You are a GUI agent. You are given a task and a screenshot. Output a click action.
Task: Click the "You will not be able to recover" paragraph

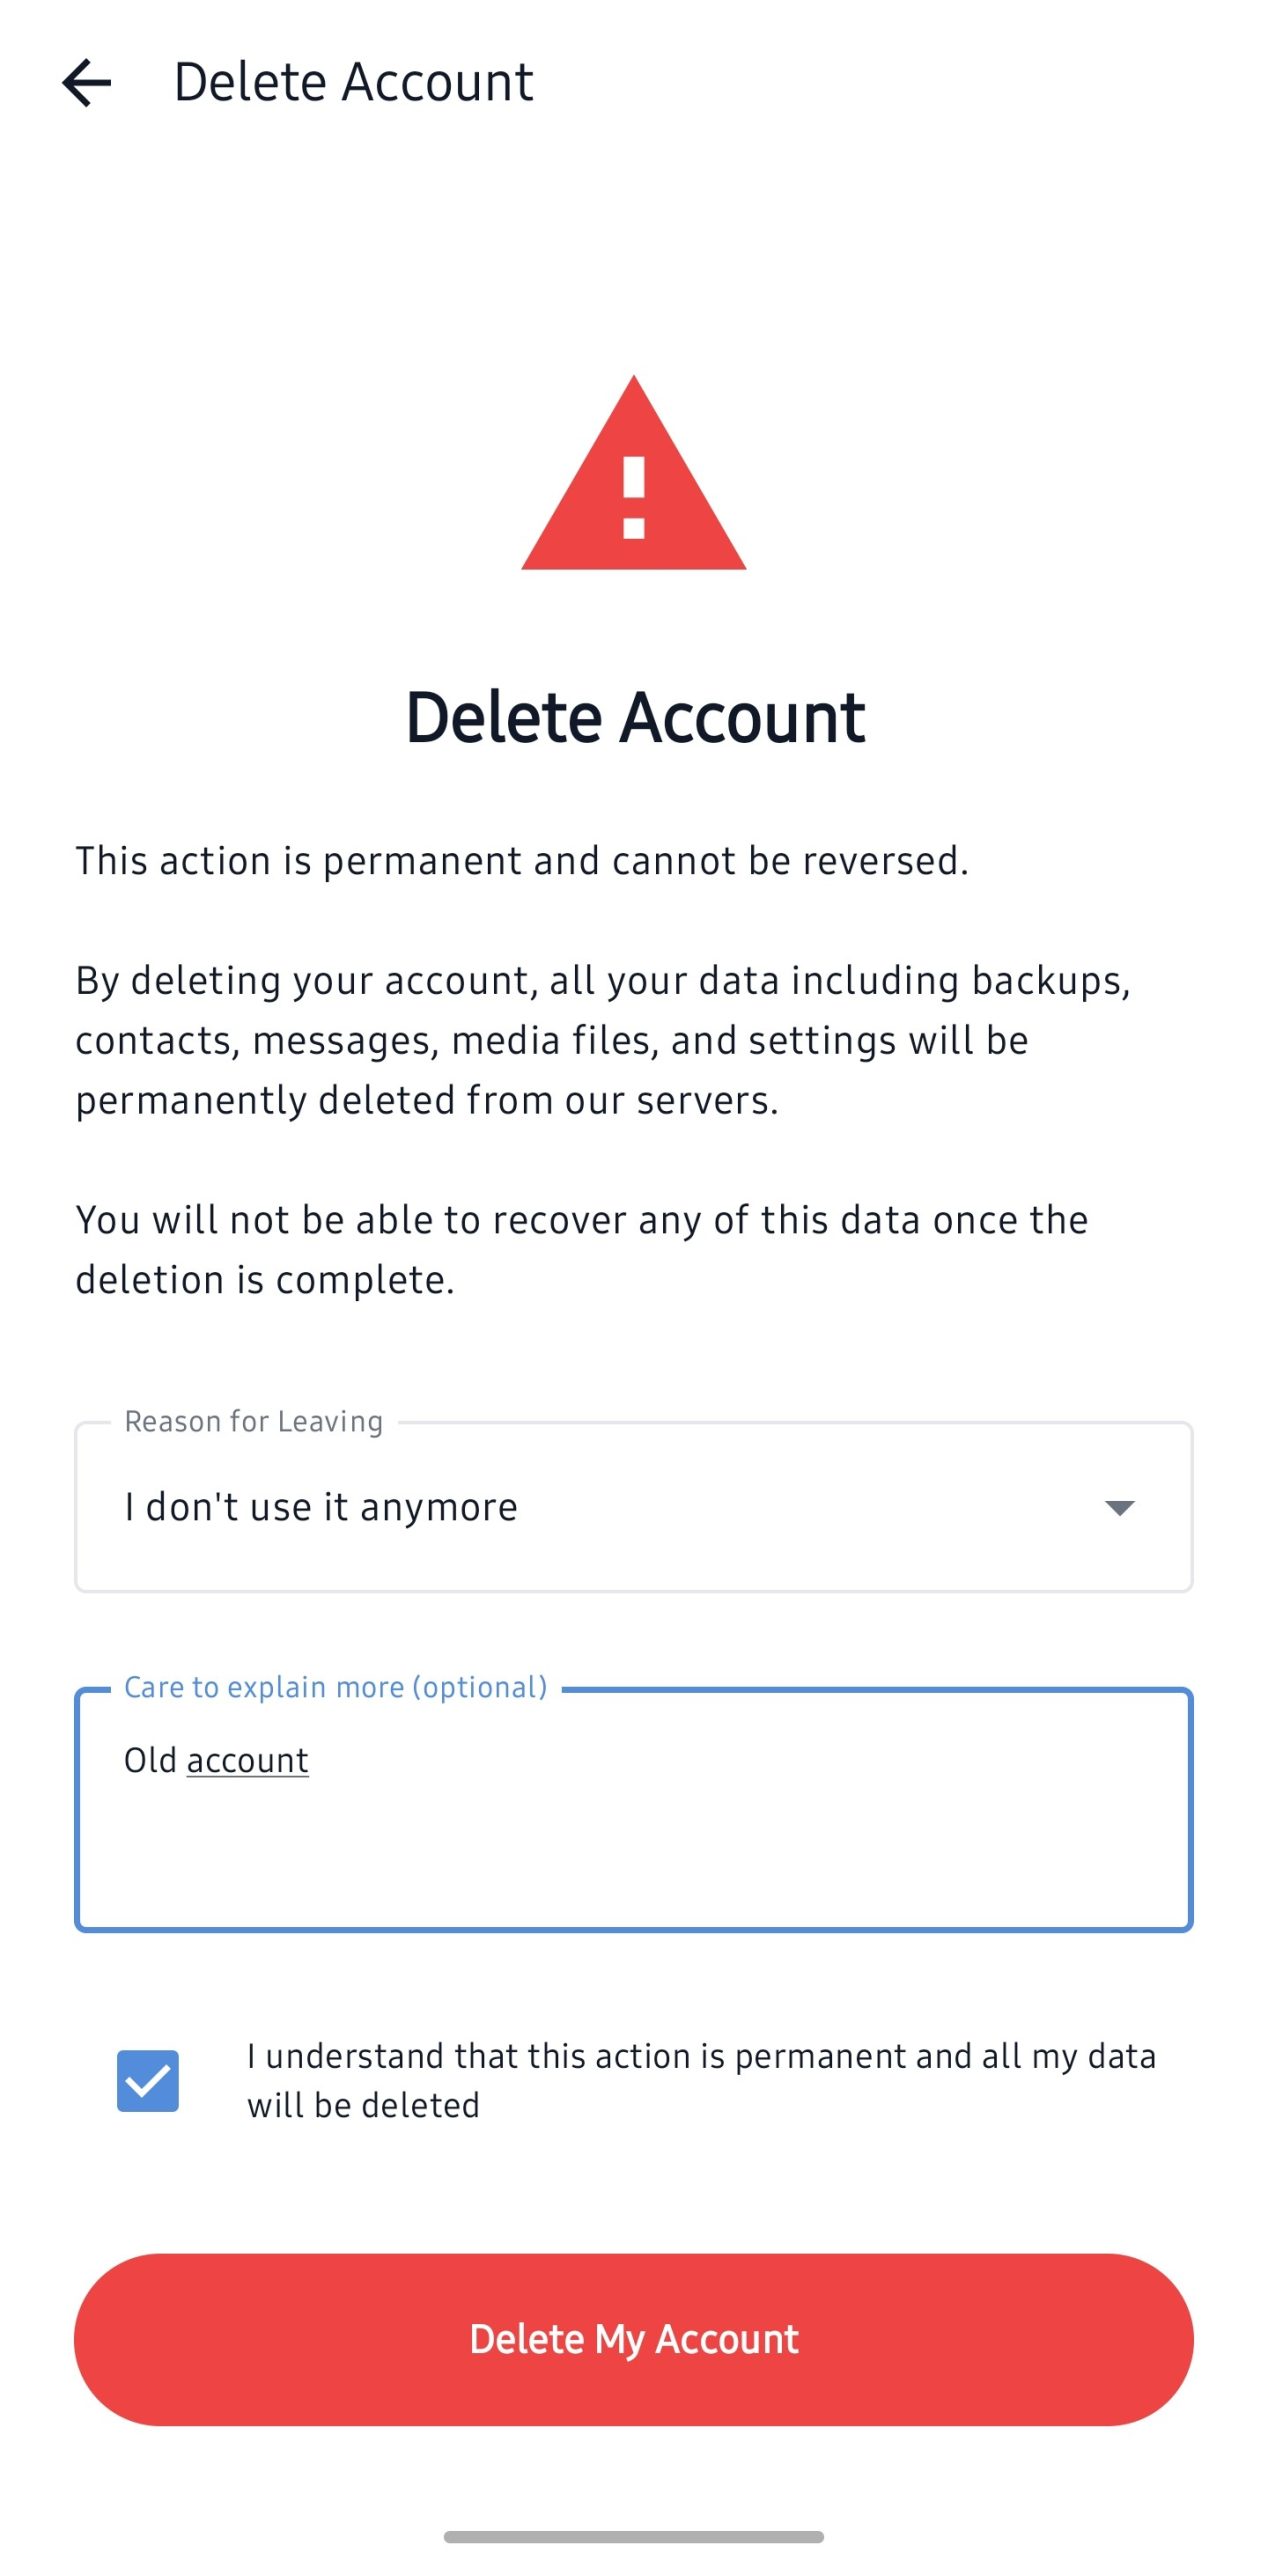pyautogui.click(x=580, y=1249)
